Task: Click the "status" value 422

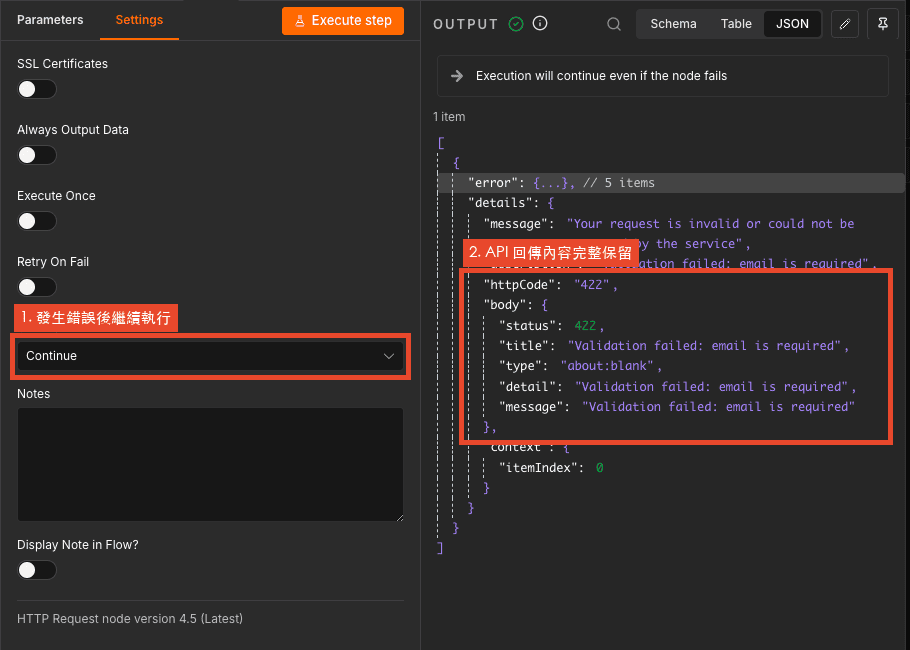Action: pos(585,326)
